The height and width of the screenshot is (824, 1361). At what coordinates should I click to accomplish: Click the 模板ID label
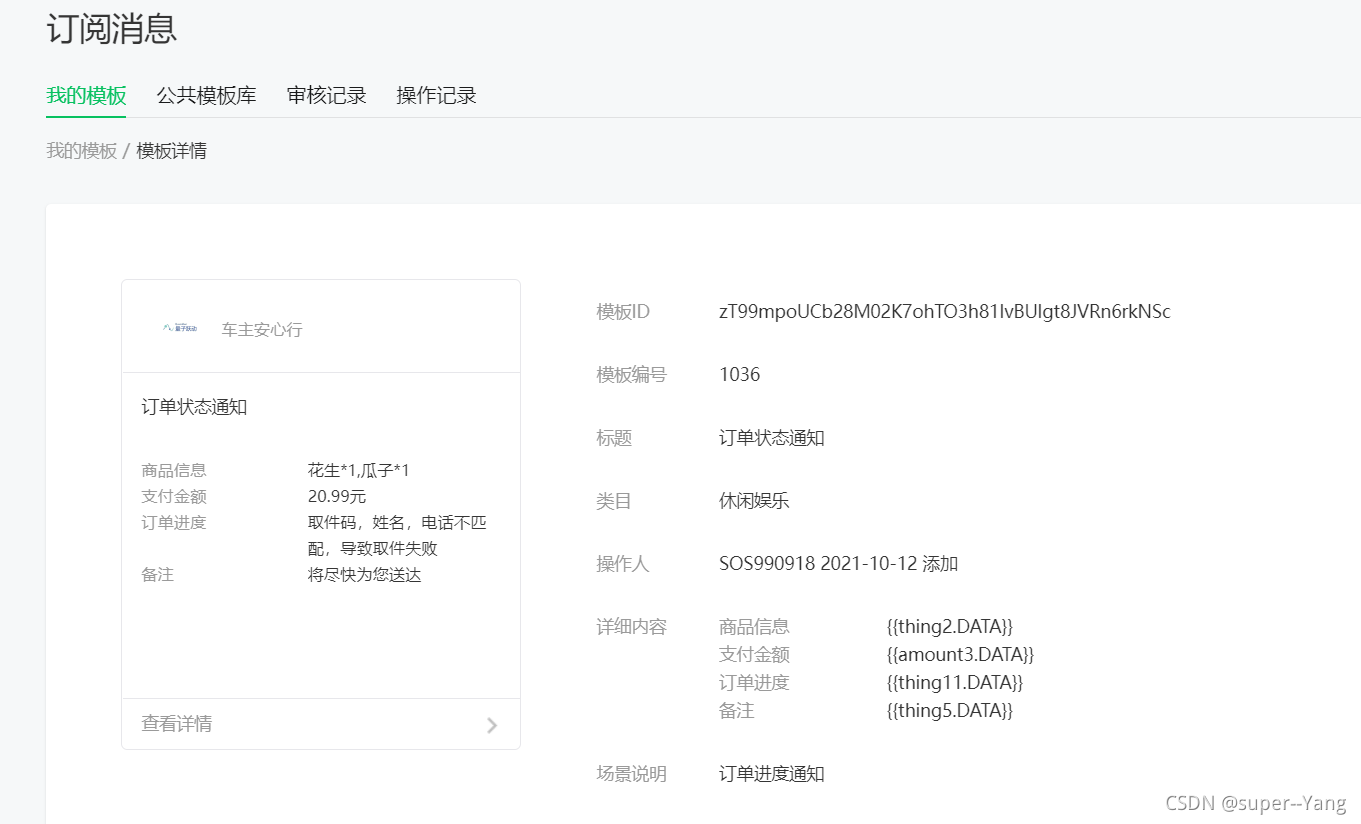[623, 312]
